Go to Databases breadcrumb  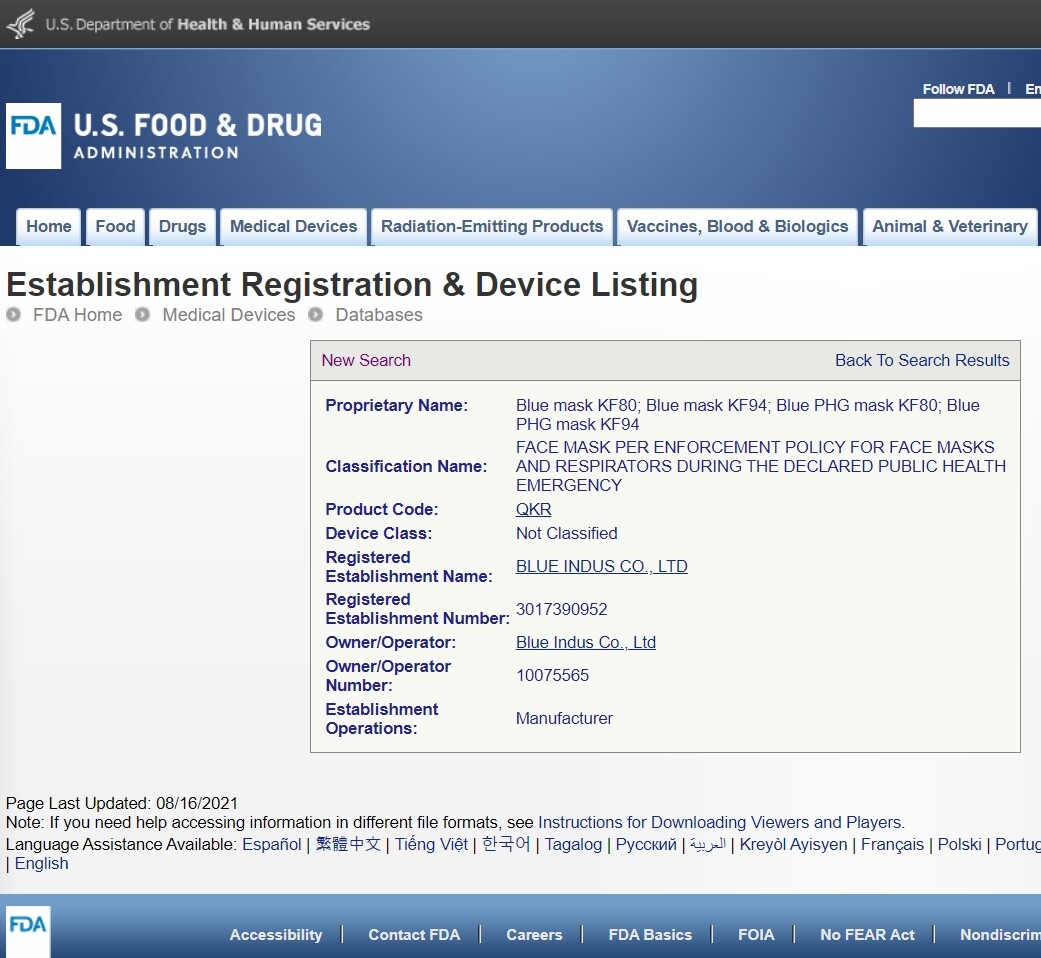pos(379,315)
